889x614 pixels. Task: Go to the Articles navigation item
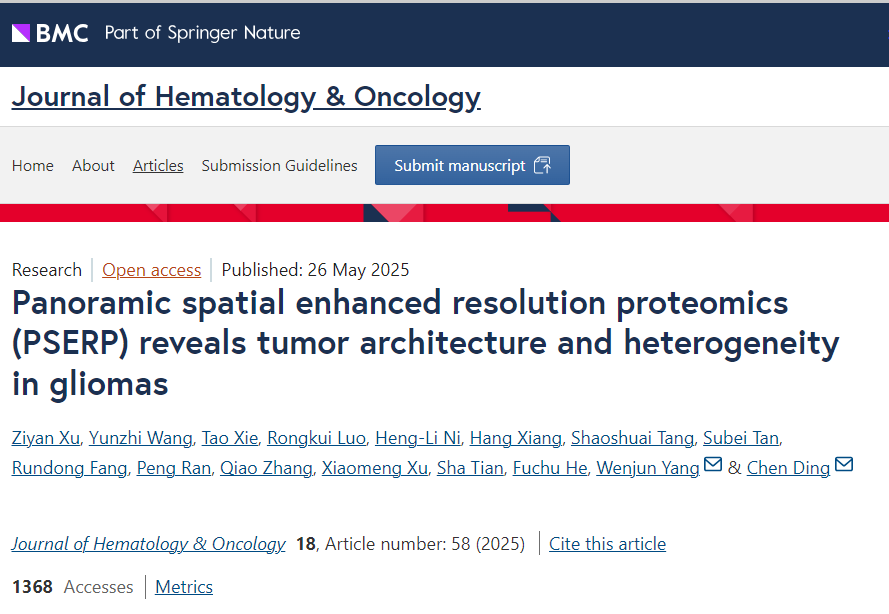158,166
